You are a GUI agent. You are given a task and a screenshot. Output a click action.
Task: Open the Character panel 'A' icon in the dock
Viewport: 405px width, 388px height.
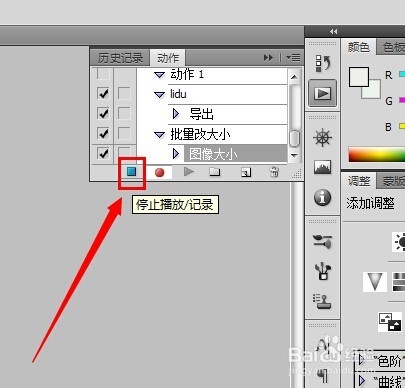pos(322,345)
